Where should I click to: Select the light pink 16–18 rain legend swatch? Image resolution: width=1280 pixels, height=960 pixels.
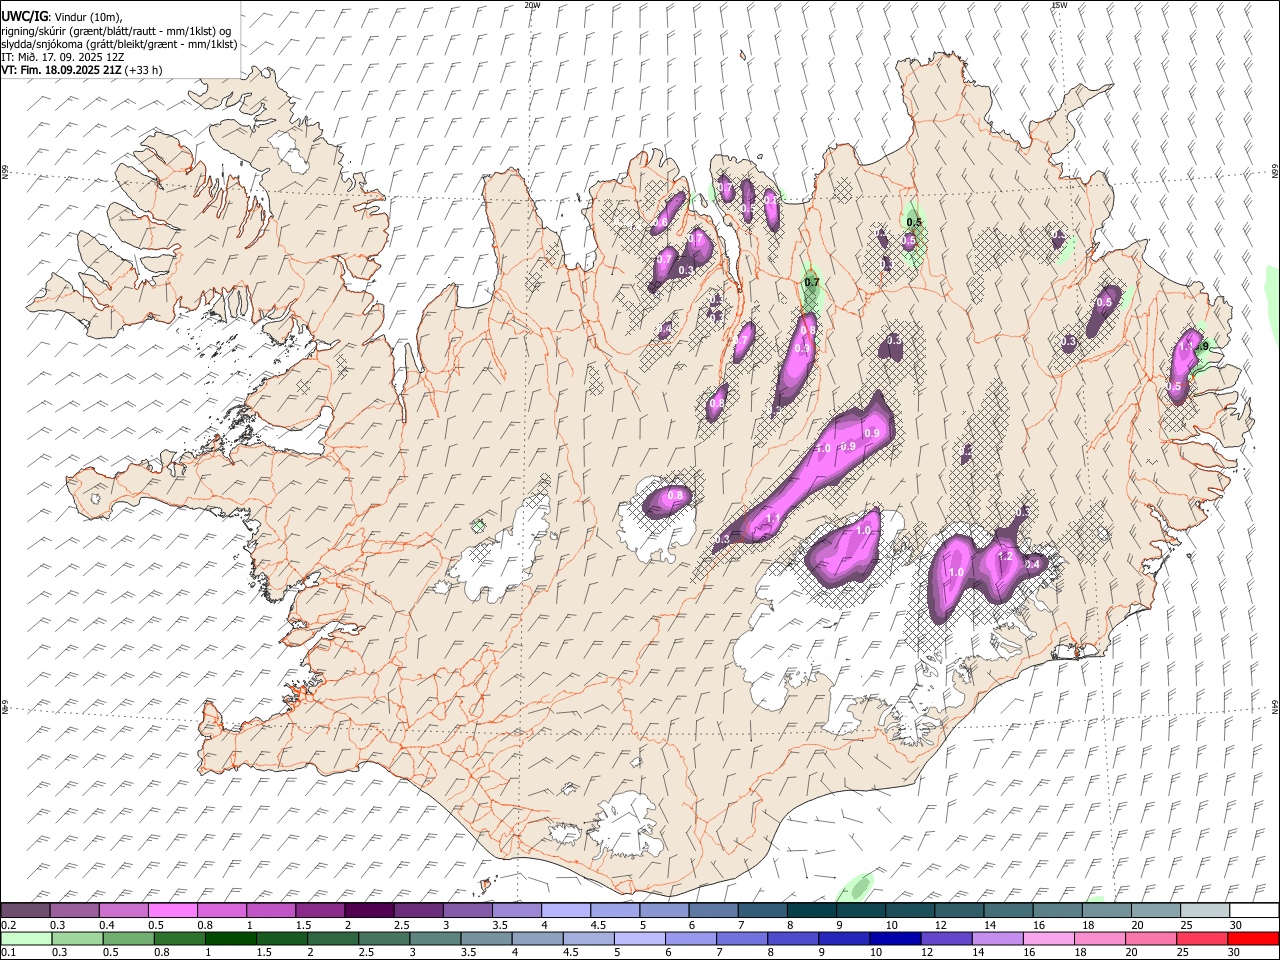(1049, 938)
